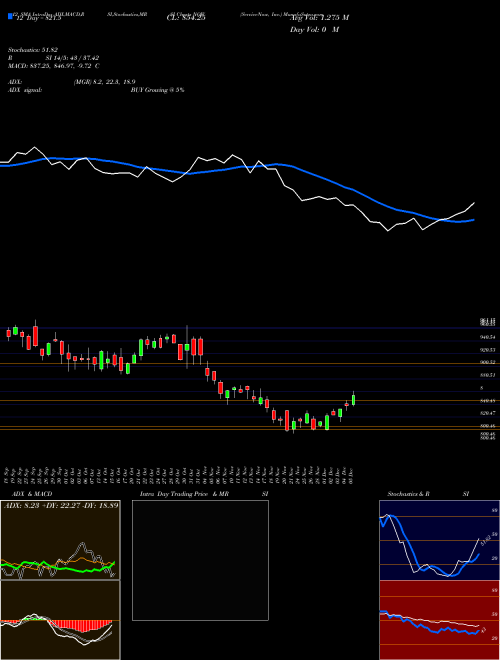Image resolution: width=500 pixels, height=660 pixels.
Task: Select the BUY Growing @ 5% signal text
Action: (157, 90)
